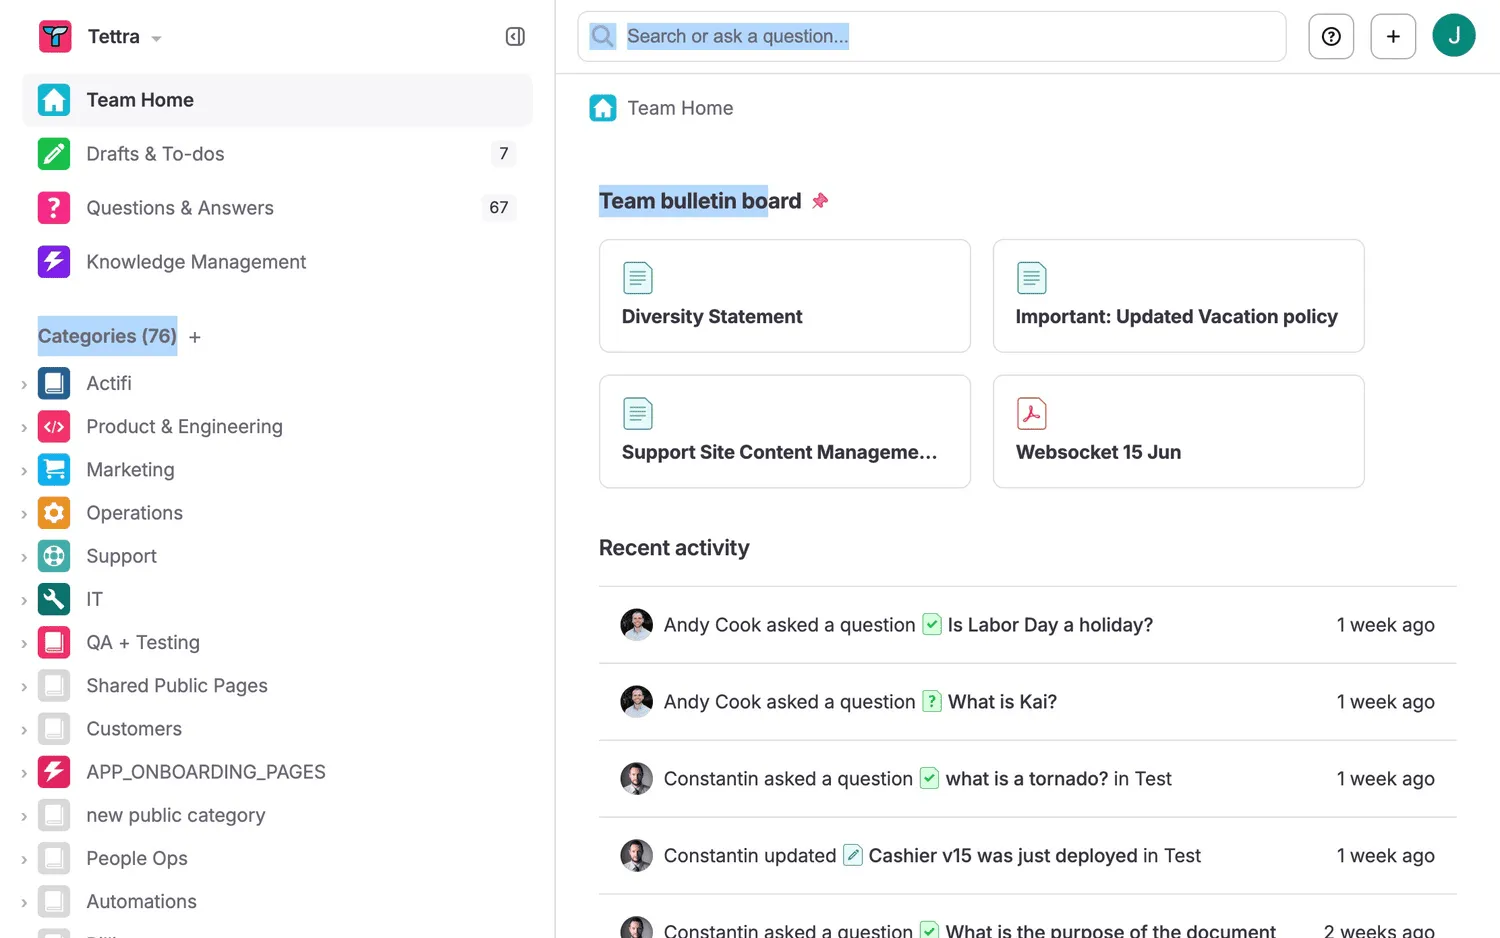Click the plus create-new button
Screen dimensions: 1500x938
1393,37
